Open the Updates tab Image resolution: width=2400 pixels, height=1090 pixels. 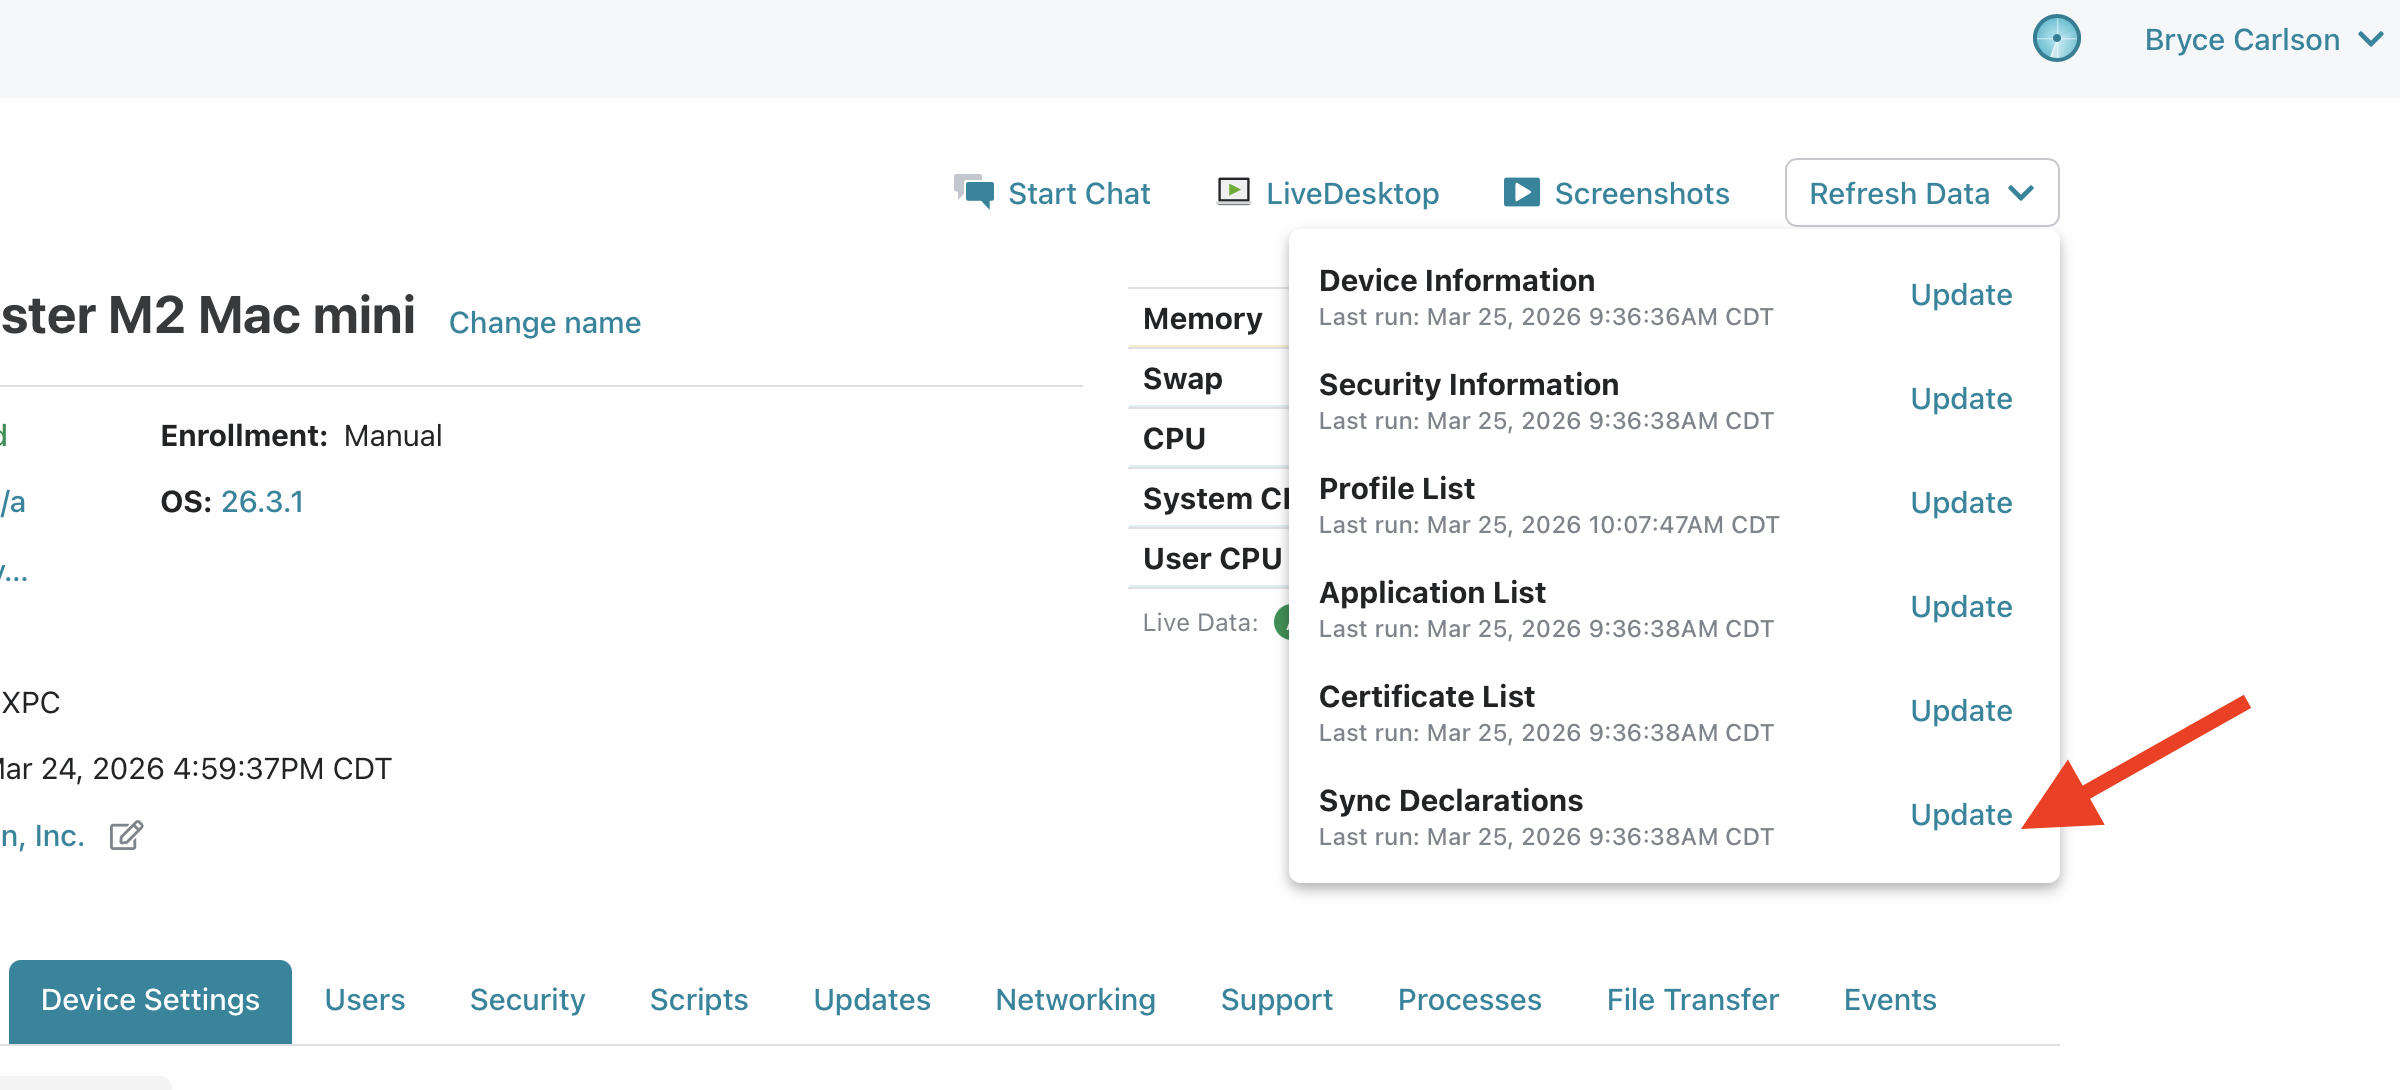872,1000
